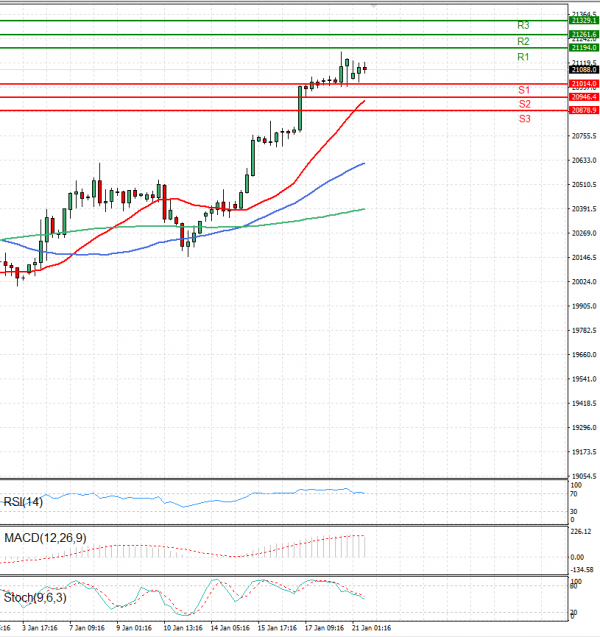The width and height of the screenshot is (600, 637).
Task: Click the 19418.5 price axis value
Action: point(584,403)
